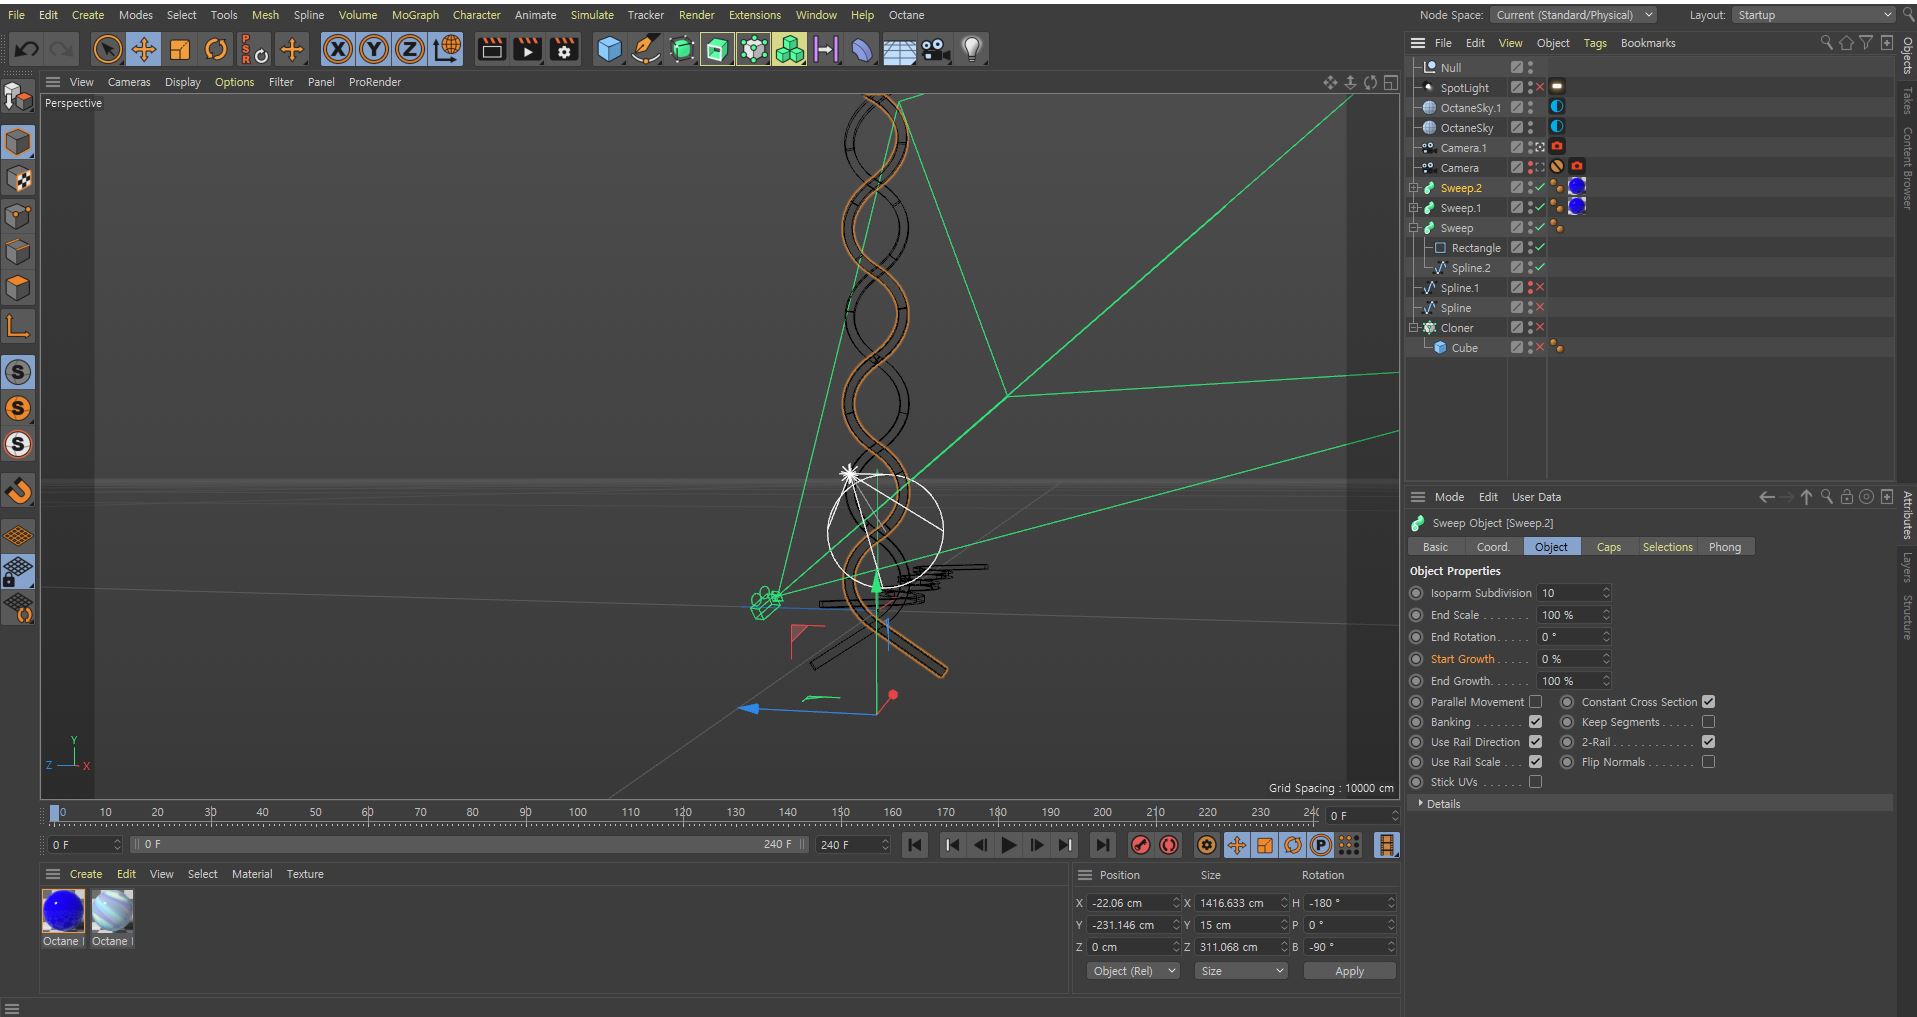Switch to Model mode icon

[18, 142]
